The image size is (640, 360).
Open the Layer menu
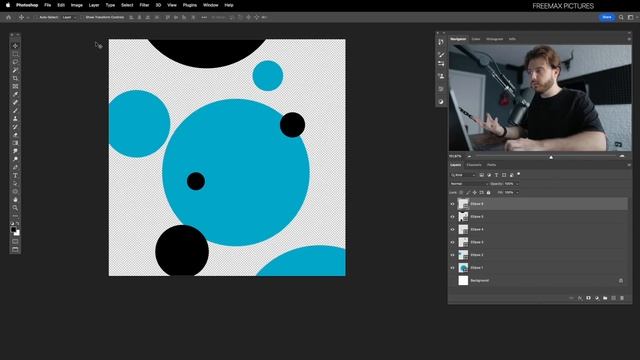tap(94, 5)
